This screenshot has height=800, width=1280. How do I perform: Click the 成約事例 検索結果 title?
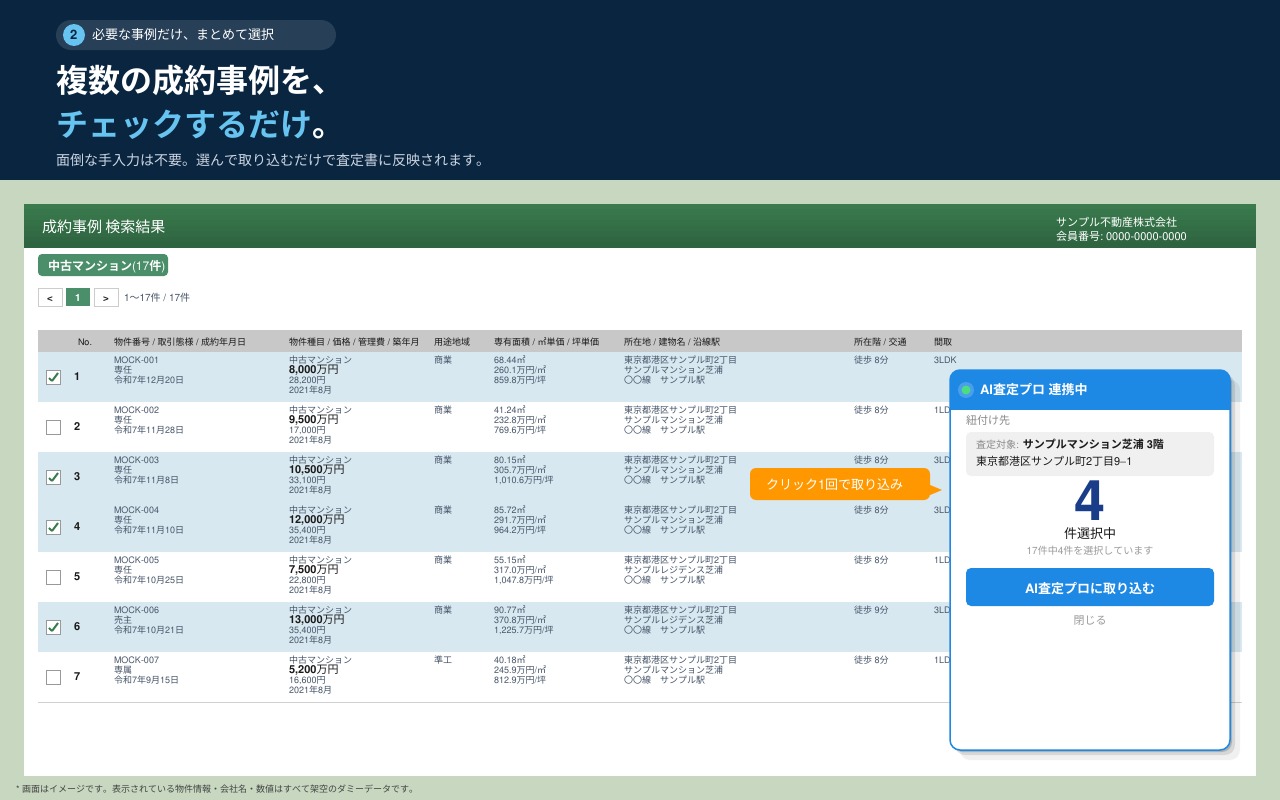[x=104, y=227]
